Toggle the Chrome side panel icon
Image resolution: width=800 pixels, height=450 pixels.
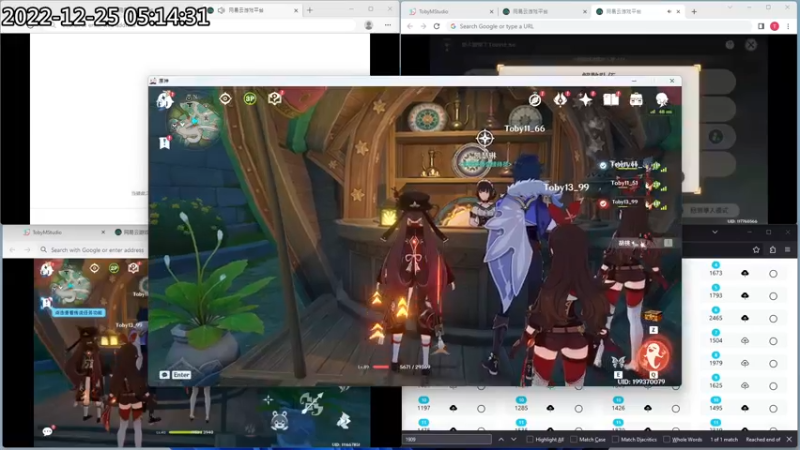click(x=761, y=26)
